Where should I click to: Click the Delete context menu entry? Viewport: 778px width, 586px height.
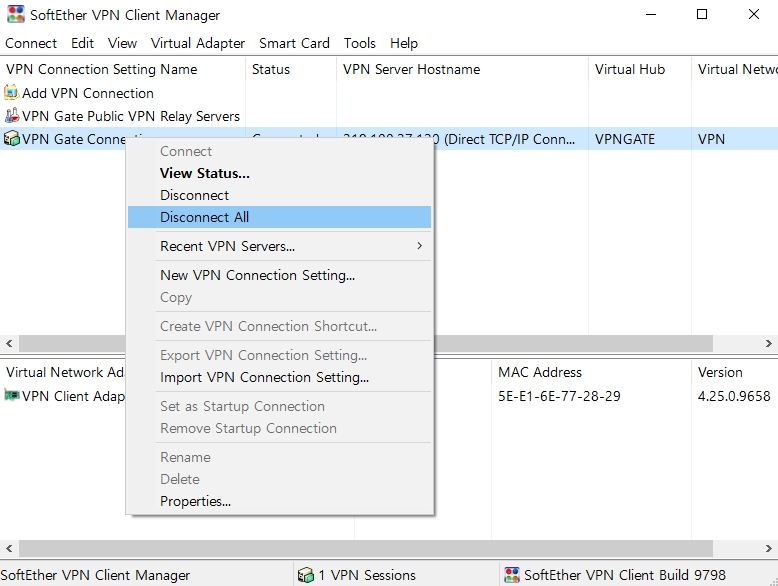(x=279, y=479)
